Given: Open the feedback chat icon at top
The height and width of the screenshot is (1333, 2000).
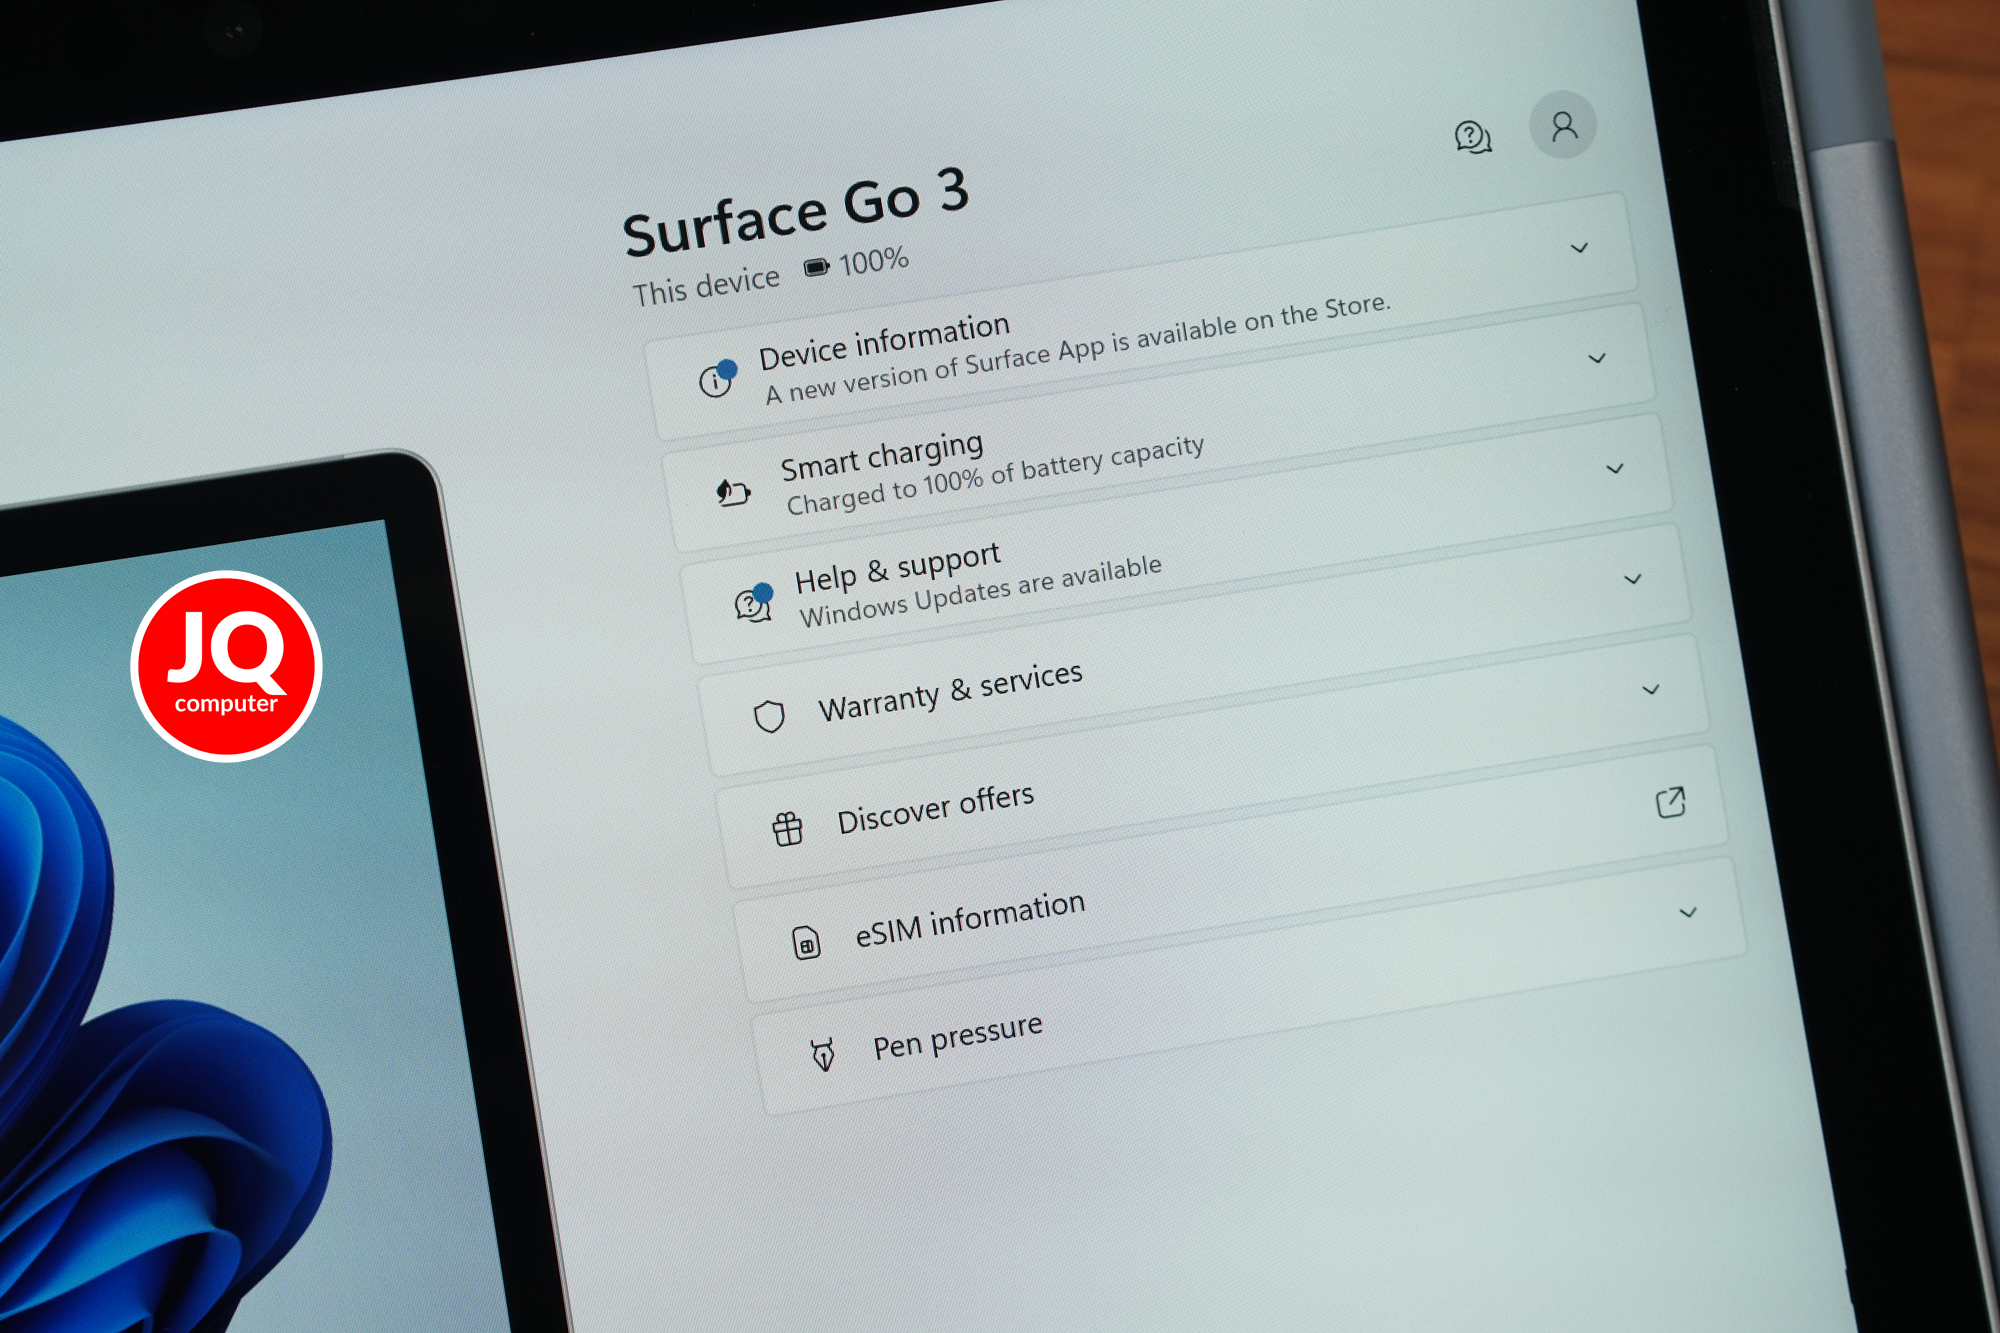Looking at the screenshot, I should (1472, 137).
